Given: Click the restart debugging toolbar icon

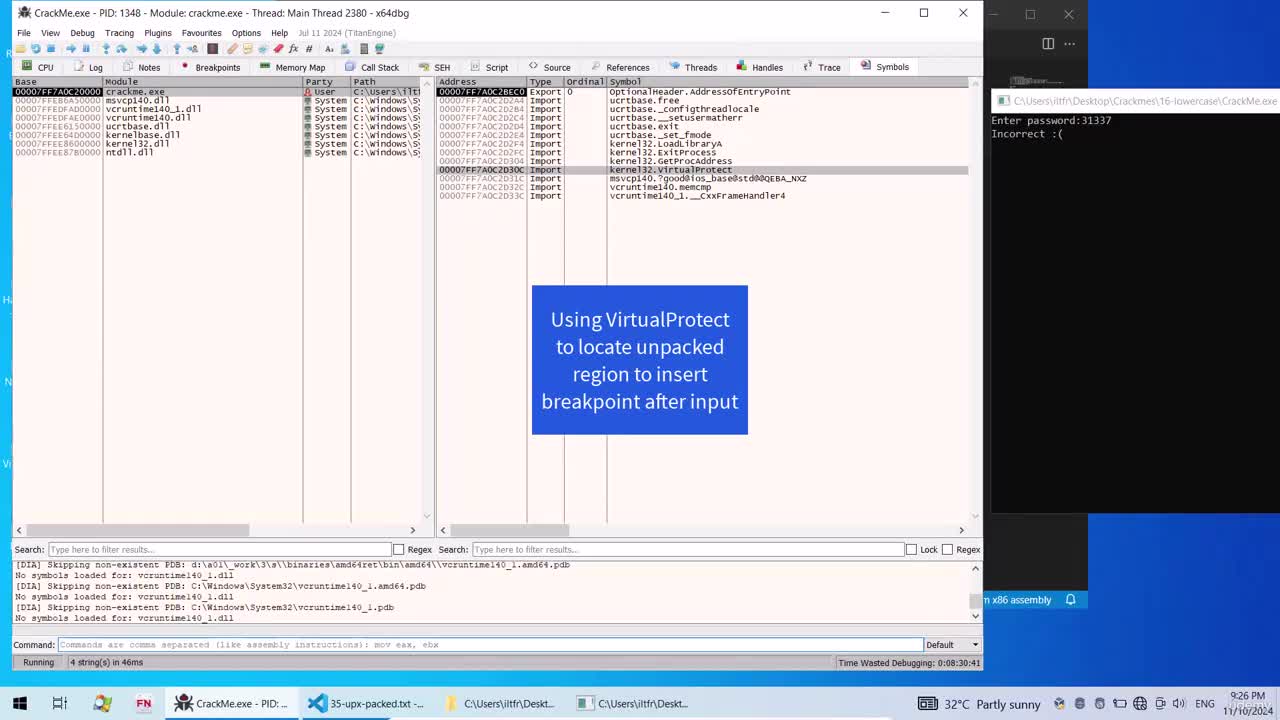Looking at the screenshot, I should coord(36,48).
